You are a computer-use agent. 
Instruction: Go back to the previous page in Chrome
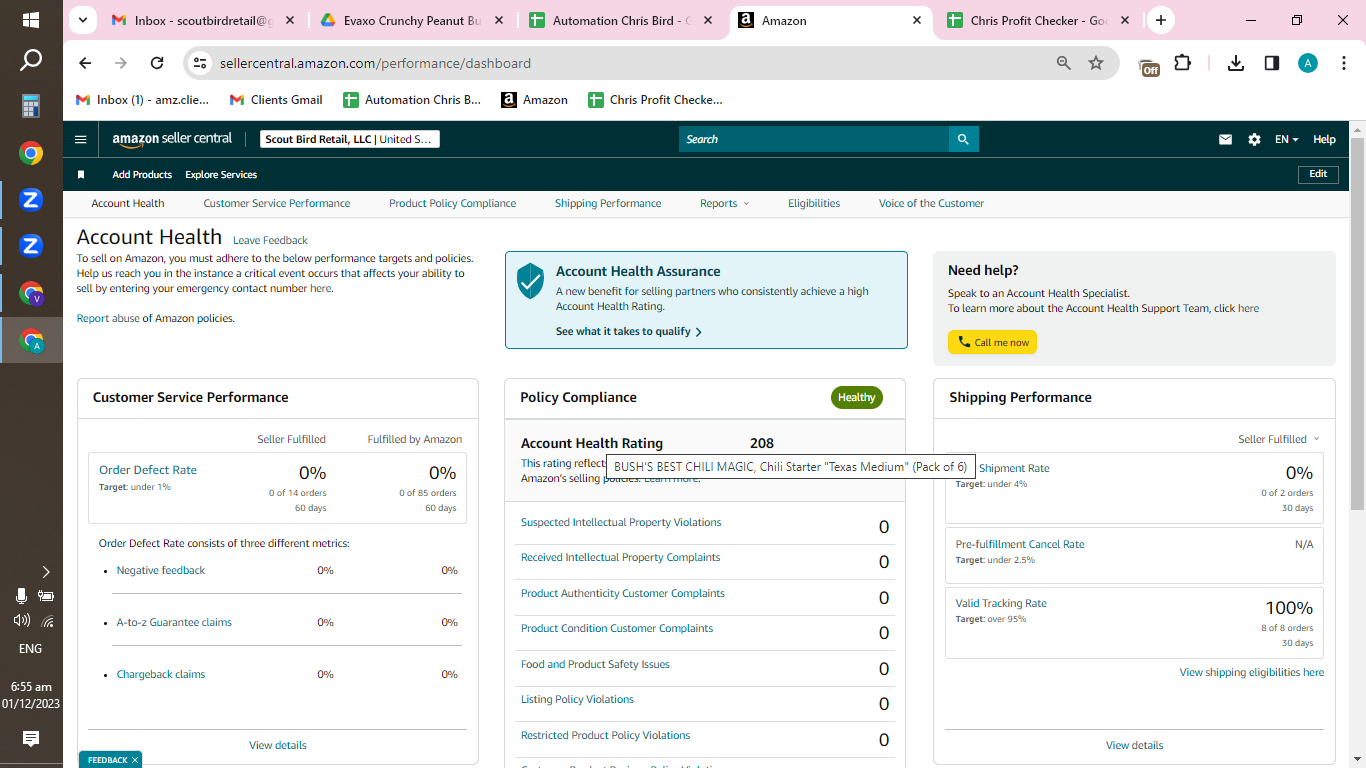(86, 63)
